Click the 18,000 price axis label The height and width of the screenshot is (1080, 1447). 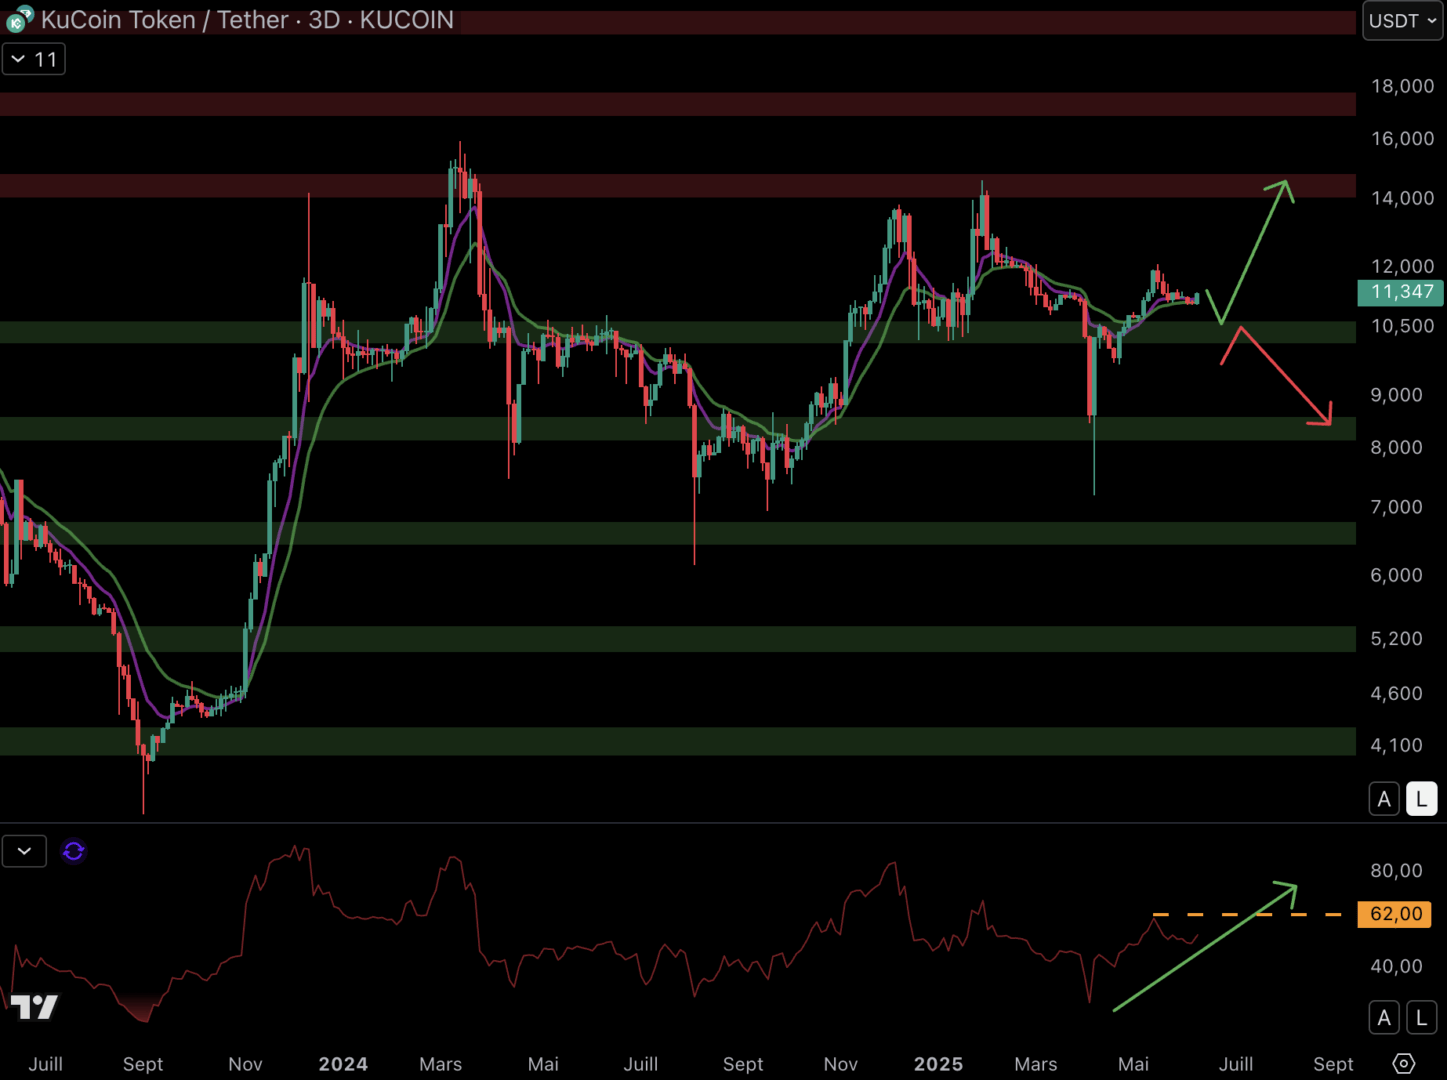click(1402, 86)
